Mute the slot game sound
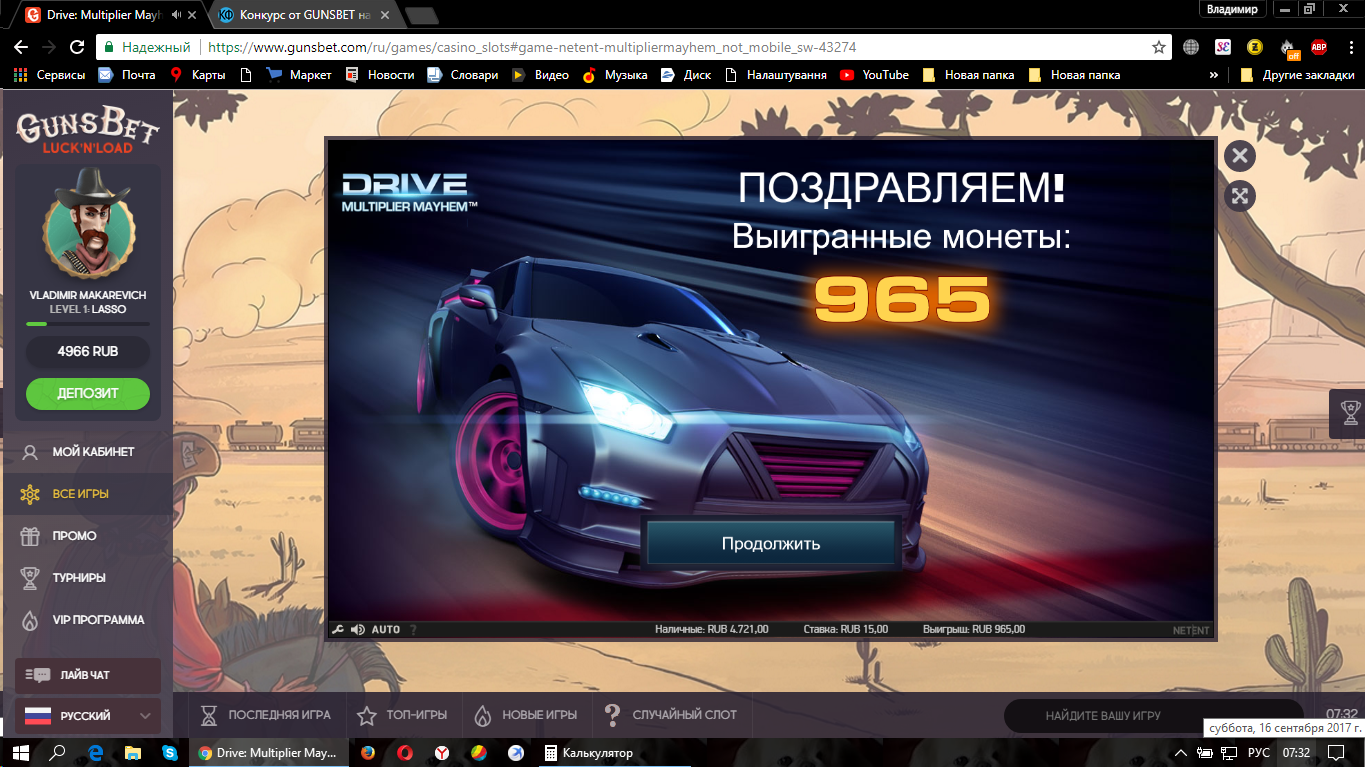Viewport: 1365px width, 767px height. pos(358,630)
